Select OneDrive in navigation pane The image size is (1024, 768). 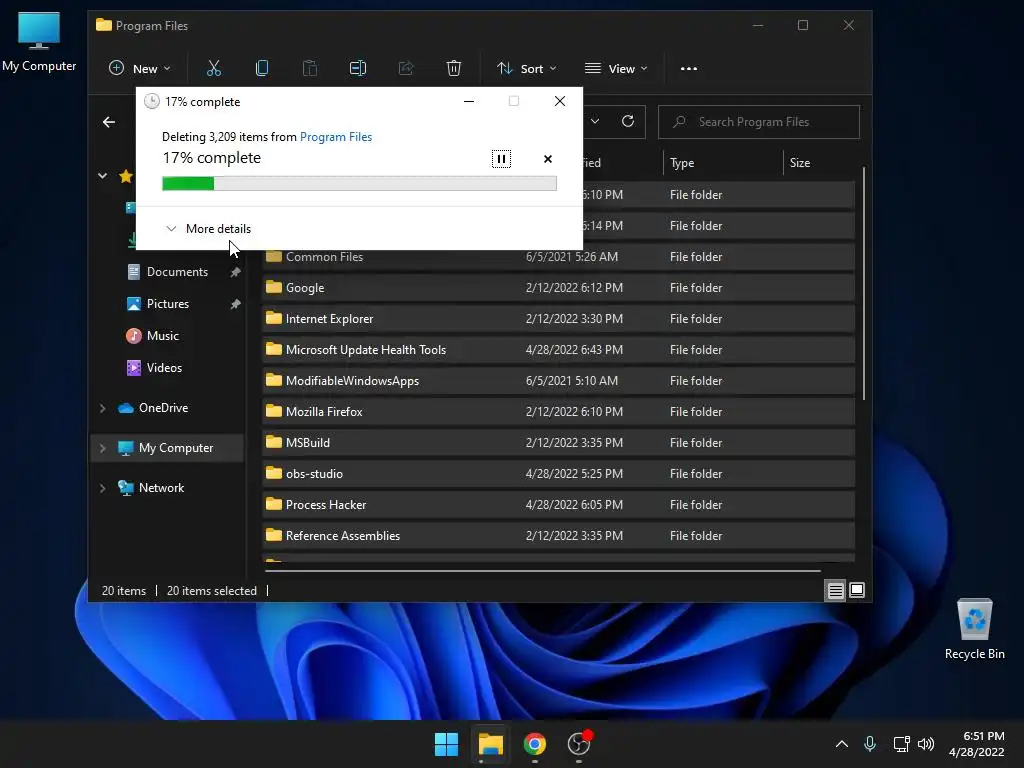tap(163, 408)
